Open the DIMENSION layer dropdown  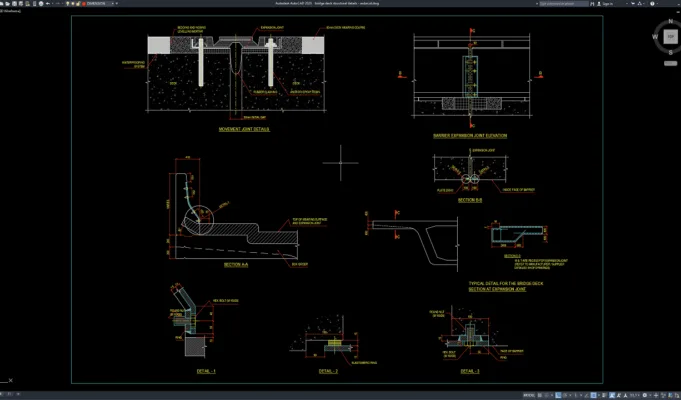112,3
